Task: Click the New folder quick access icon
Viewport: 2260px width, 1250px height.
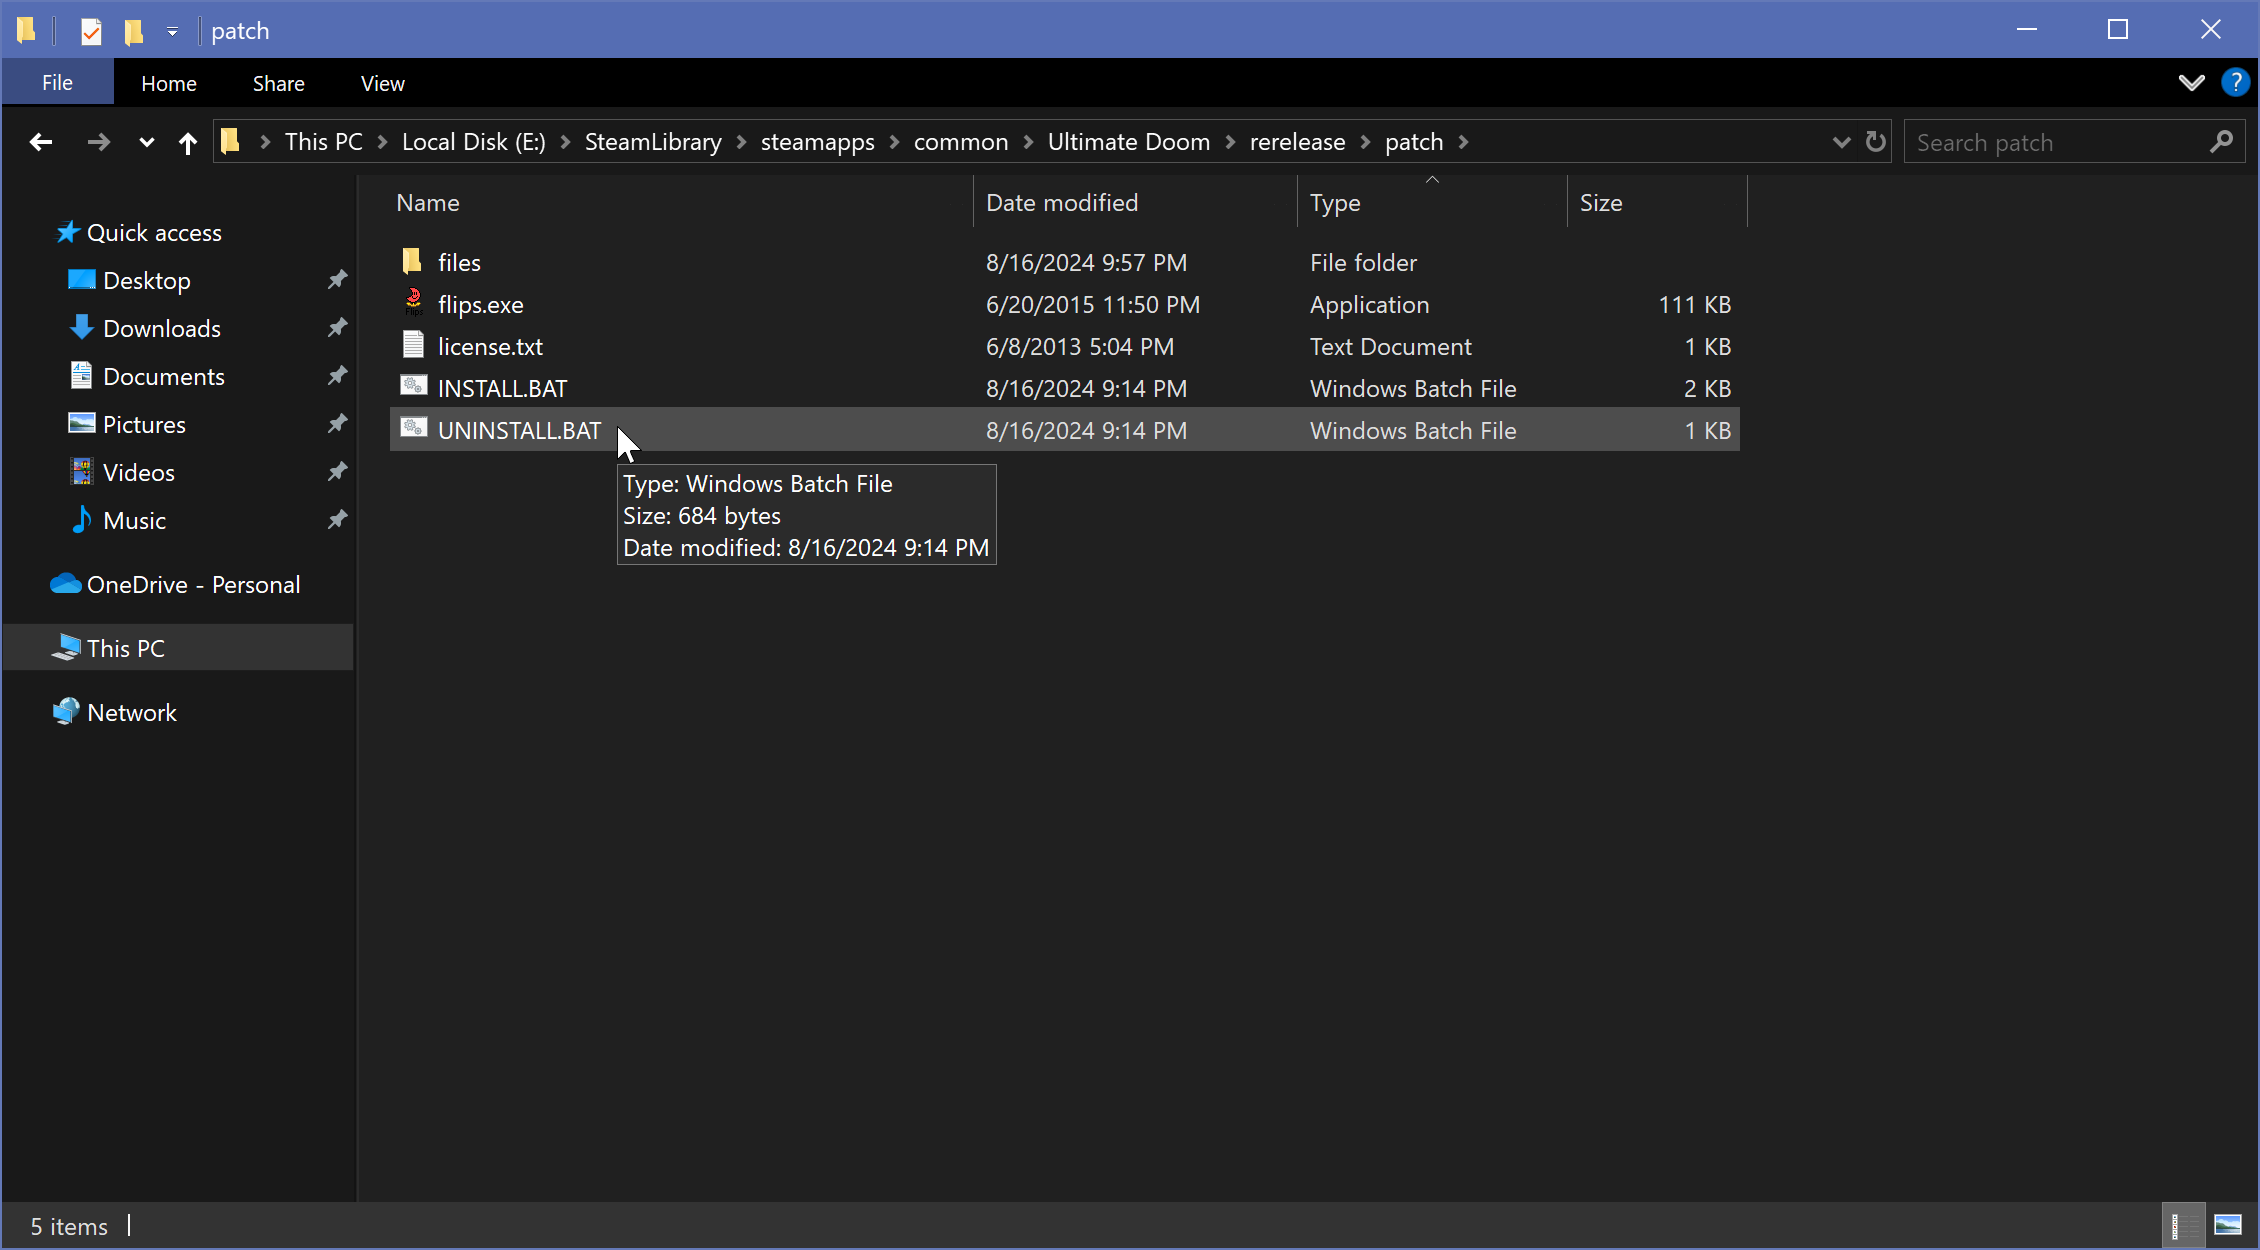Action: 134,31
